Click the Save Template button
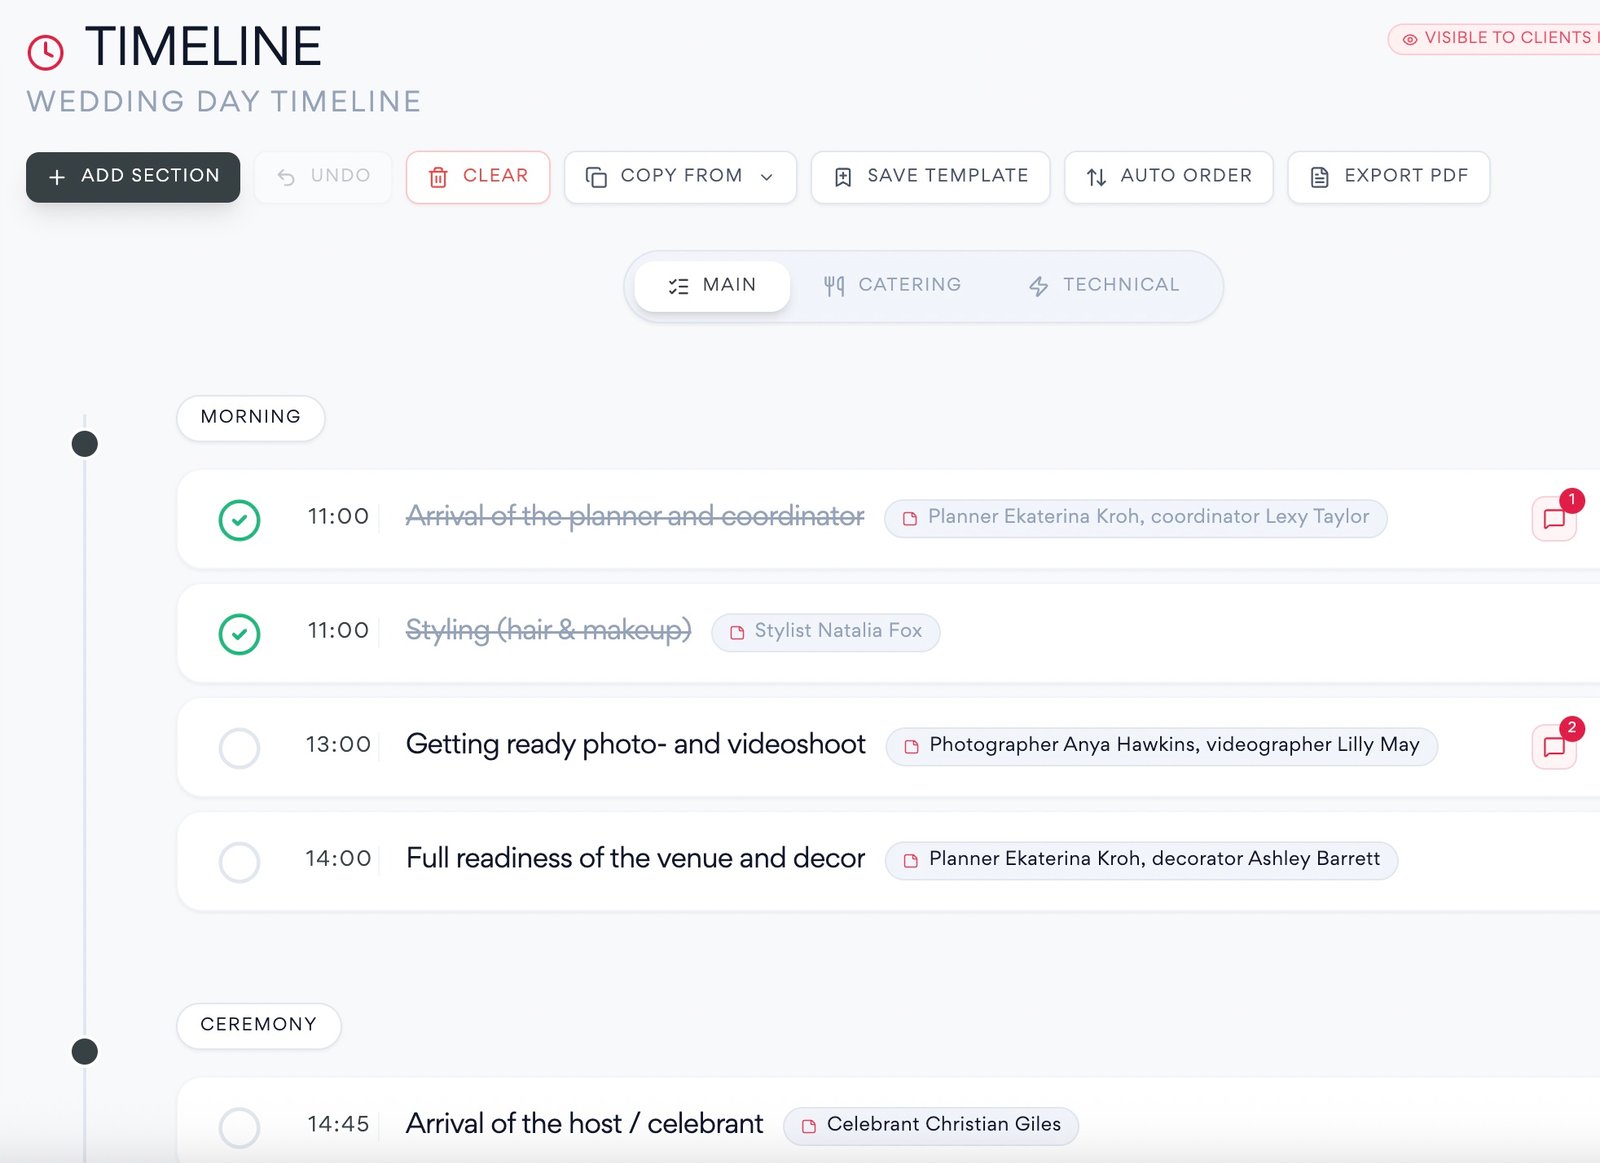1600x1163 pixels. 930,177
